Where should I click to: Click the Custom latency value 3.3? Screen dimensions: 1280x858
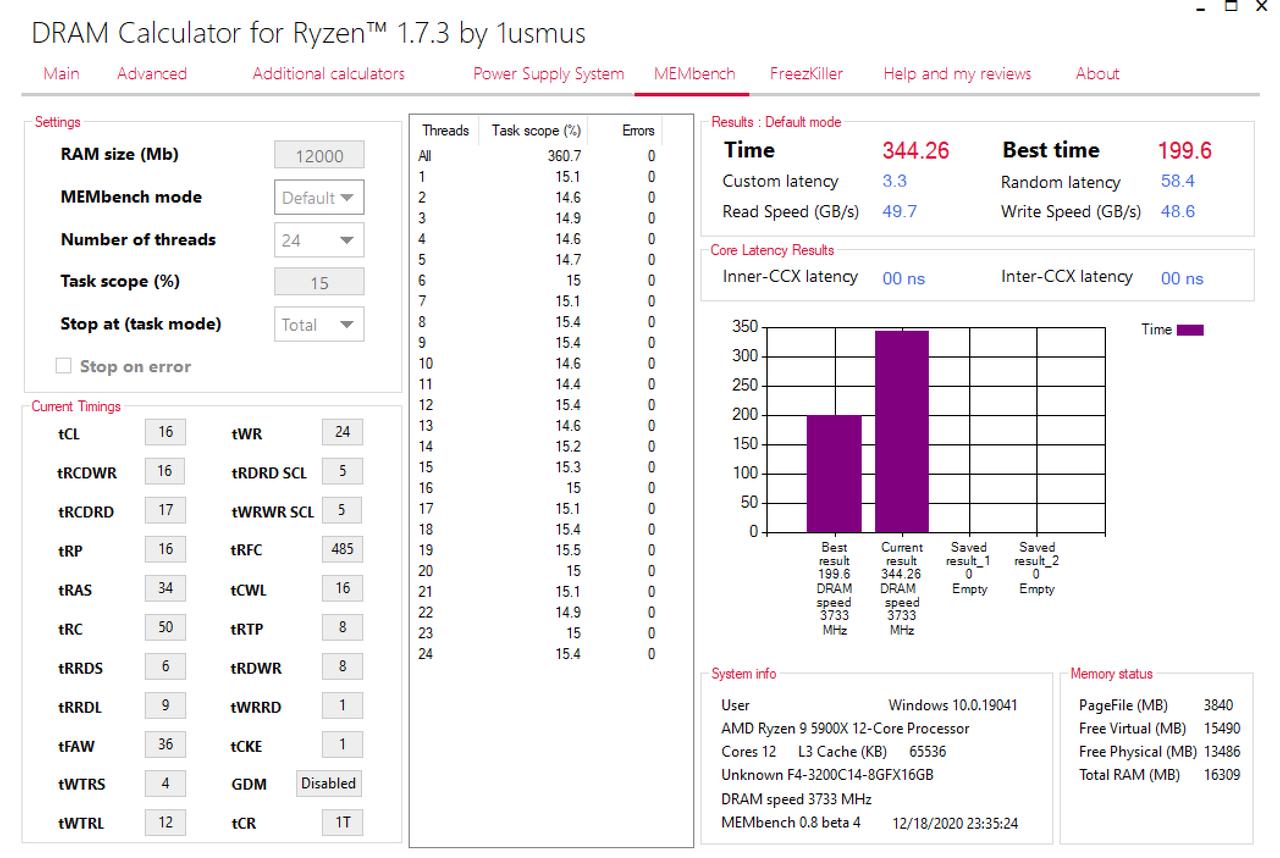(894, 181)
